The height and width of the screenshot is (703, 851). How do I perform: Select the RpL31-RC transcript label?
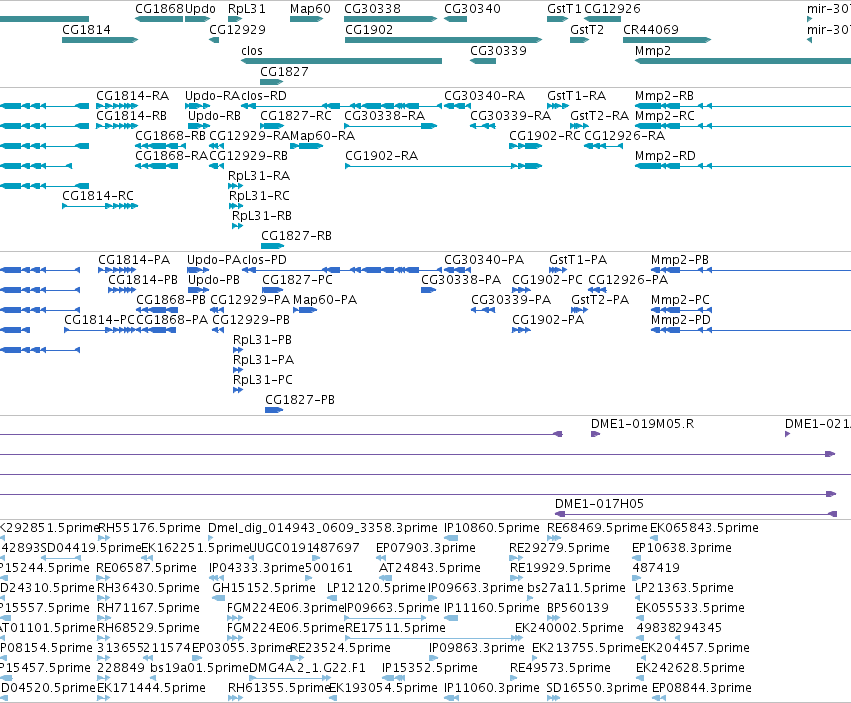pyautogui.click(x=259, y=195)
